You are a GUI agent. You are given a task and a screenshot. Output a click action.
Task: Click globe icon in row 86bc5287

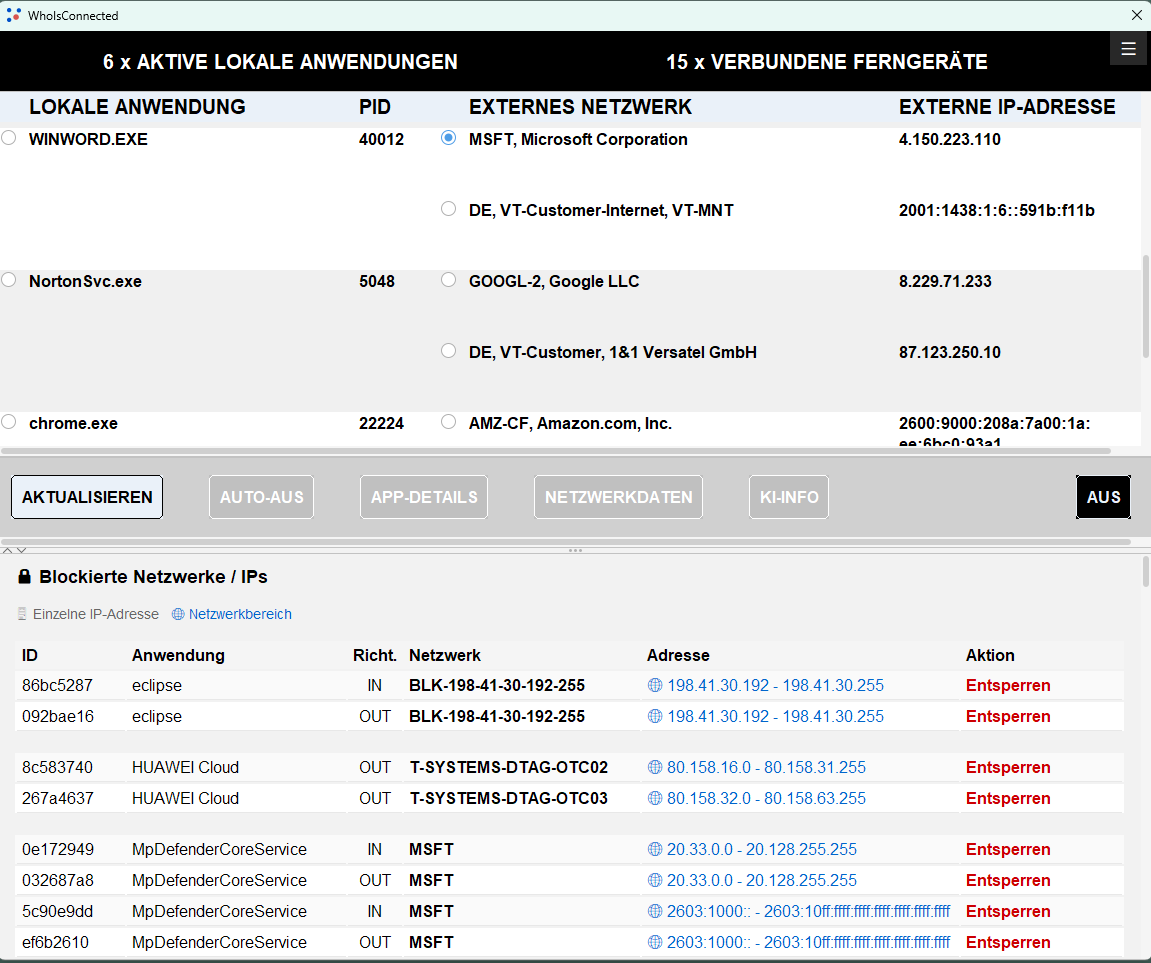point(655,685)
